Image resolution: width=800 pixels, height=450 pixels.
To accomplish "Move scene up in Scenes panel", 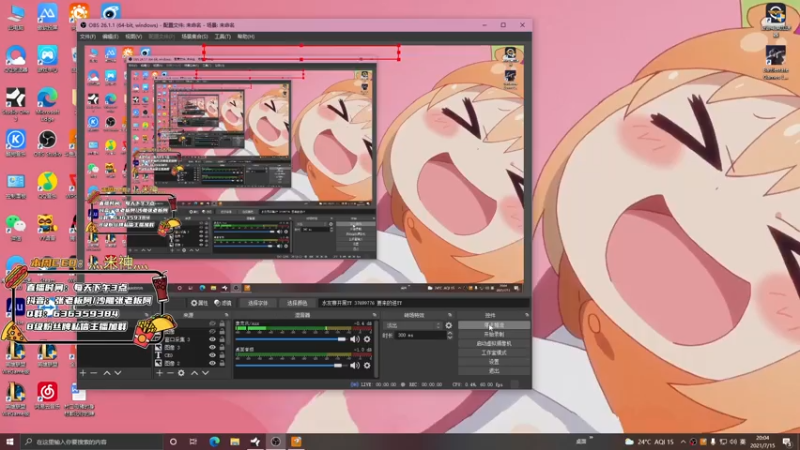I will (x=107, y=373).
